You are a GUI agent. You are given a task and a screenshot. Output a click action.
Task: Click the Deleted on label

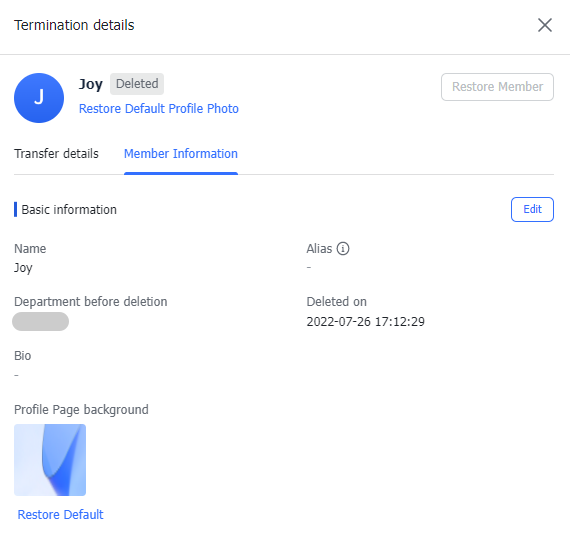point(337,302)
